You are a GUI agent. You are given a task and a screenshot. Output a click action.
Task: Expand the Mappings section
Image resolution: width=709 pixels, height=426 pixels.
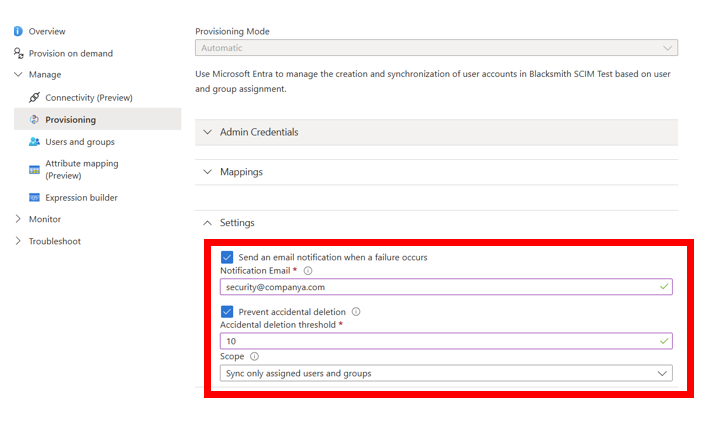(x=436, y=172)
